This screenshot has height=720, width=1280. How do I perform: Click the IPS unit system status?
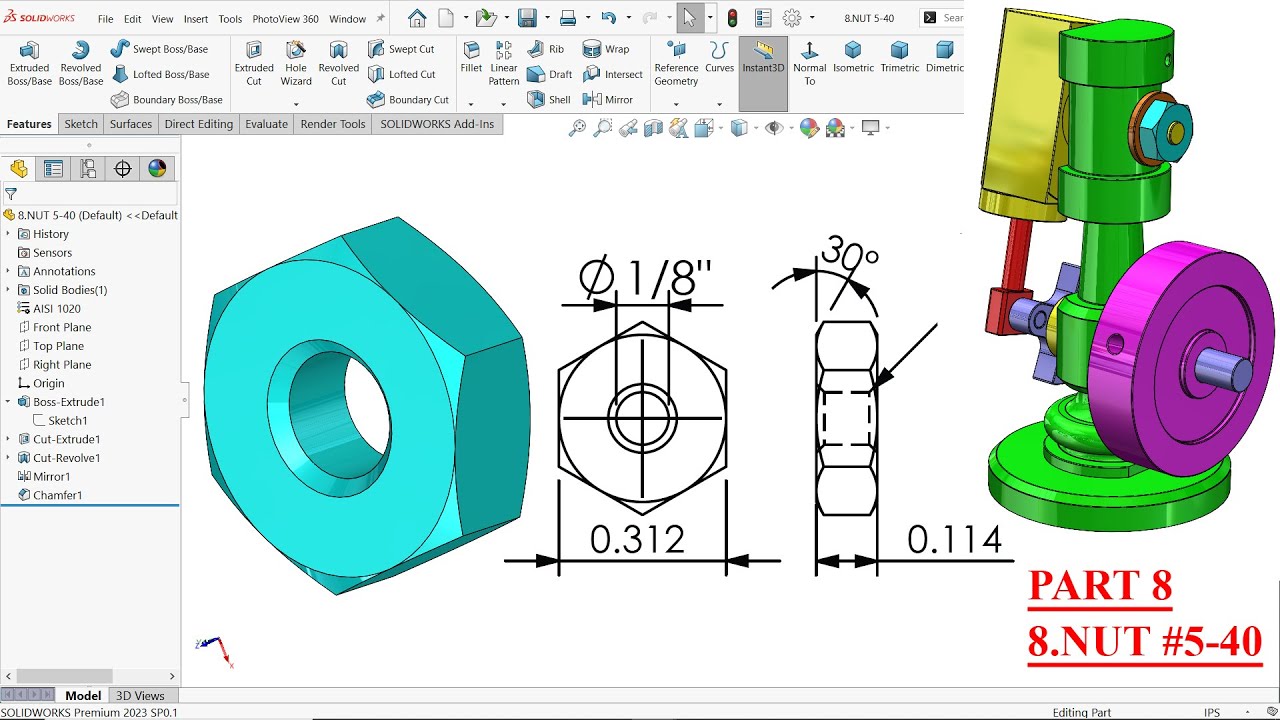[x=1212, y=713]
